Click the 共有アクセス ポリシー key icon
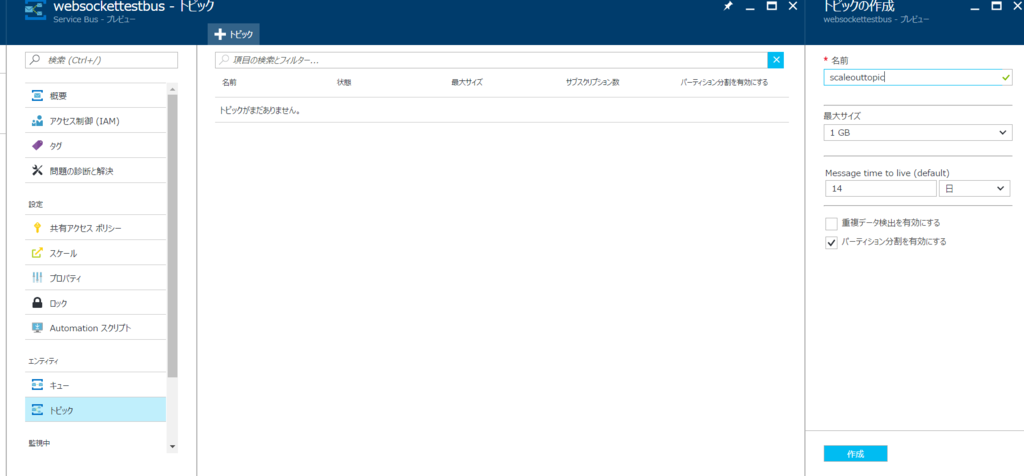 (37, 228)
